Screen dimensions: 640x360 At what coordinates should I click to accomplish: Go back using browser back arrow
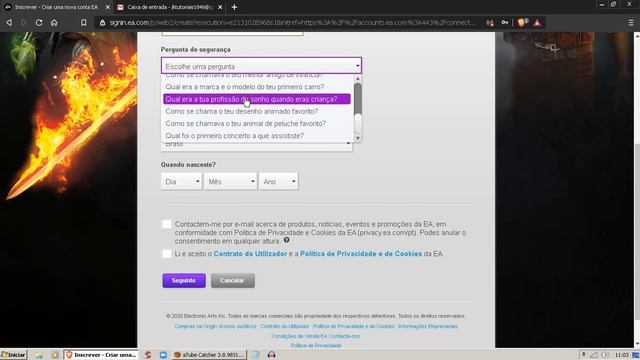9,22
